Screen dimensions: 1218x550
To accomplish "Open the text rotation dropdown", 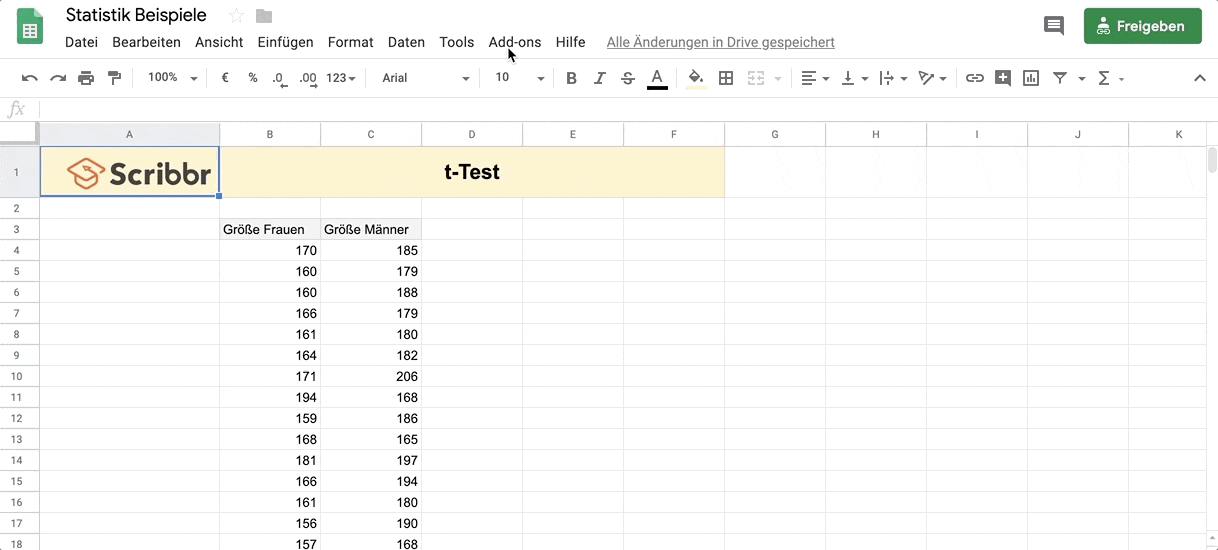I will coord(932,78).
